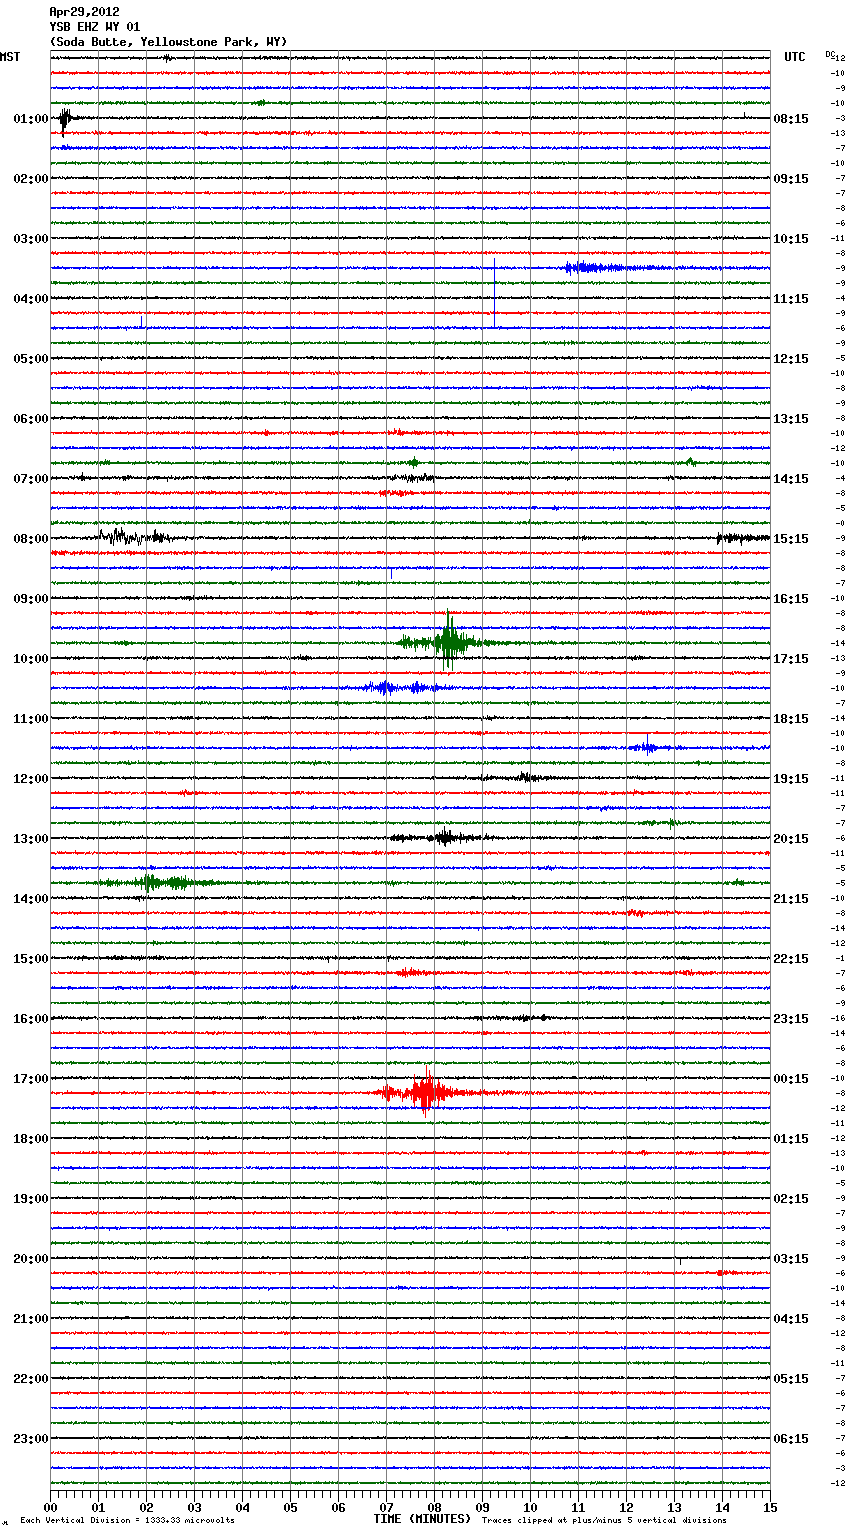Select the 19:00 MST time label
Viewport: 850px width, 1534px height.
[31, 1199]
